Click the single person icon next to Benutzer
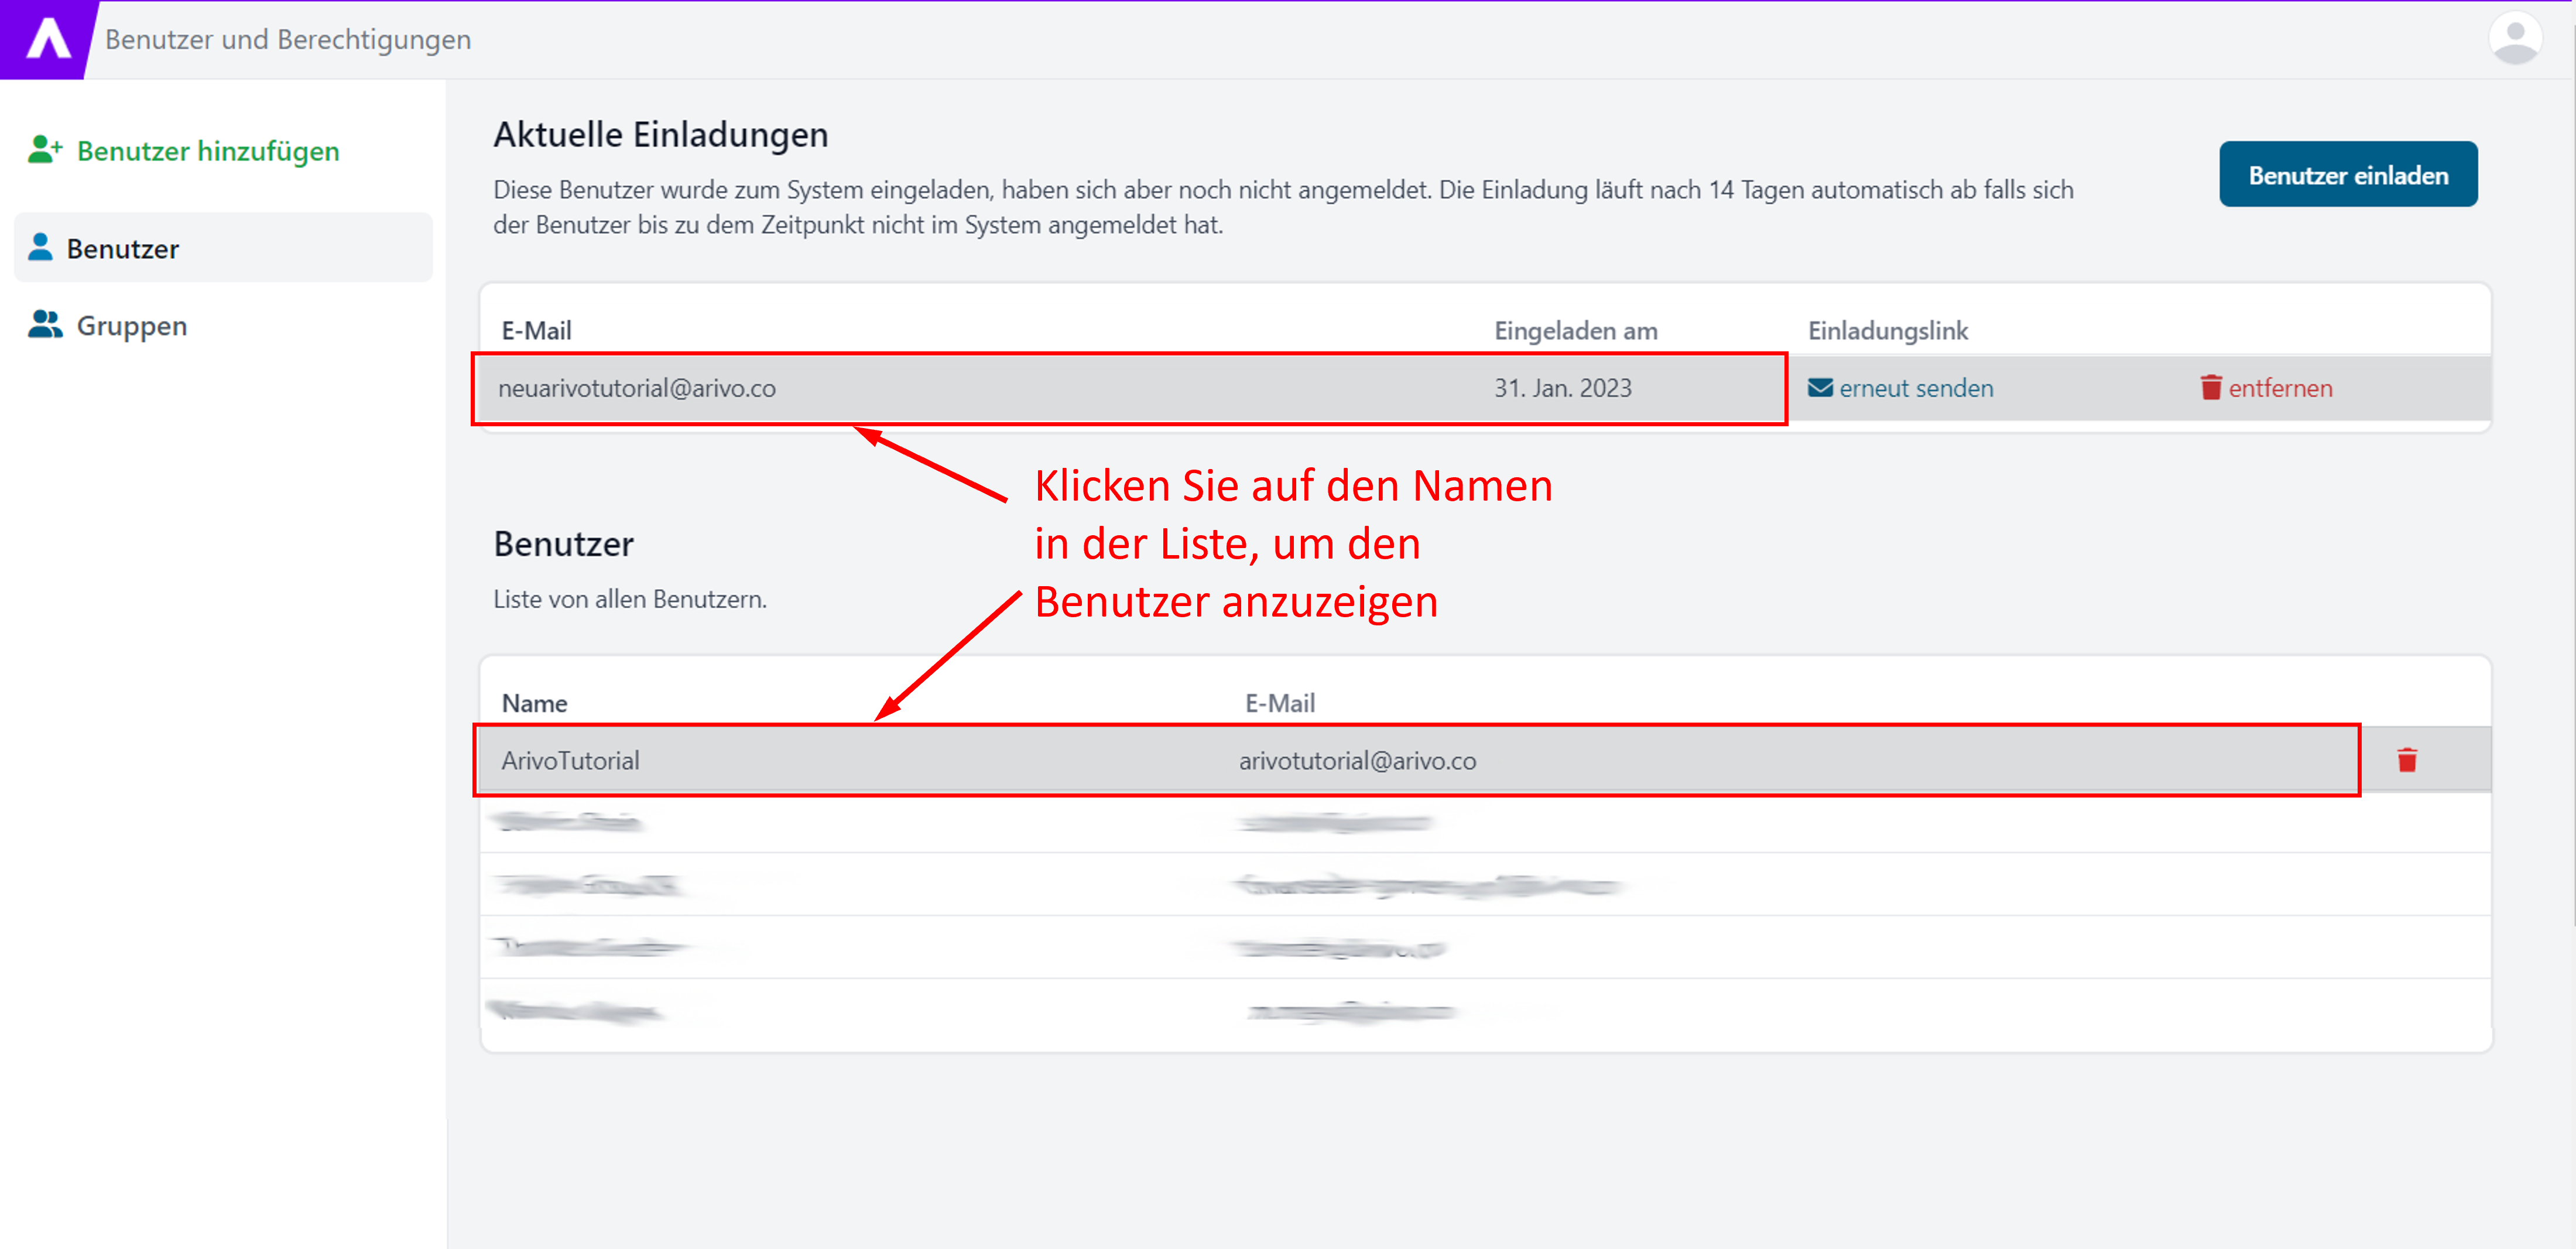Screen dimensions: 2576x1249 click(x=40, y=247)
